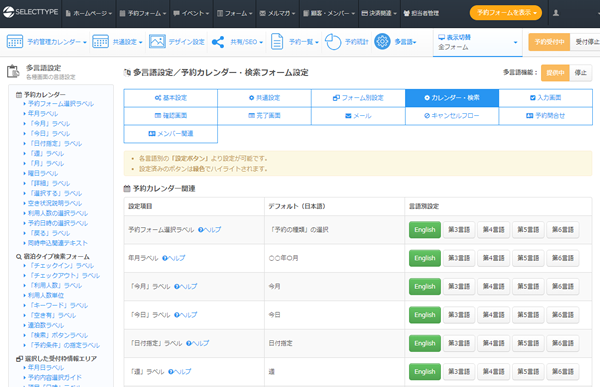Select the キャンセルフロー tab
The image size is (600, 387).
pyautogui.click(x=452, y=116)
